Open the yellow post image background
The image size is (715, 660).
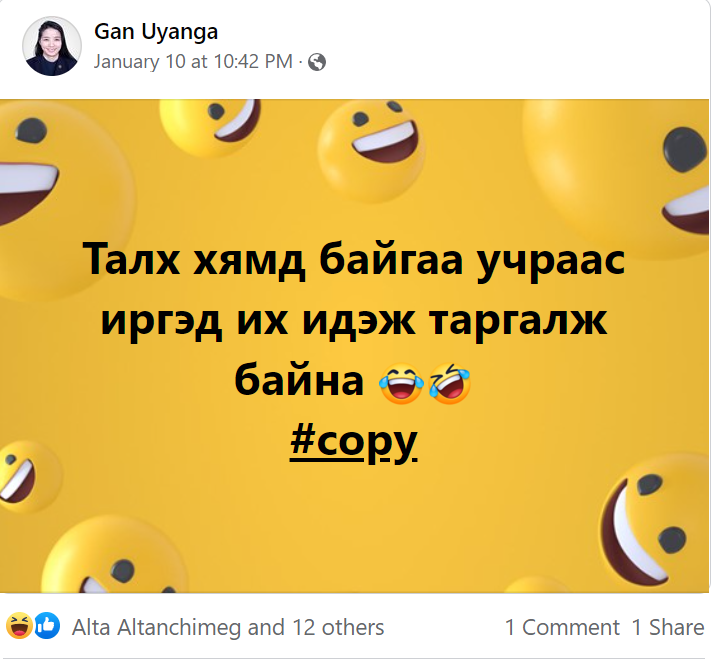355,346
